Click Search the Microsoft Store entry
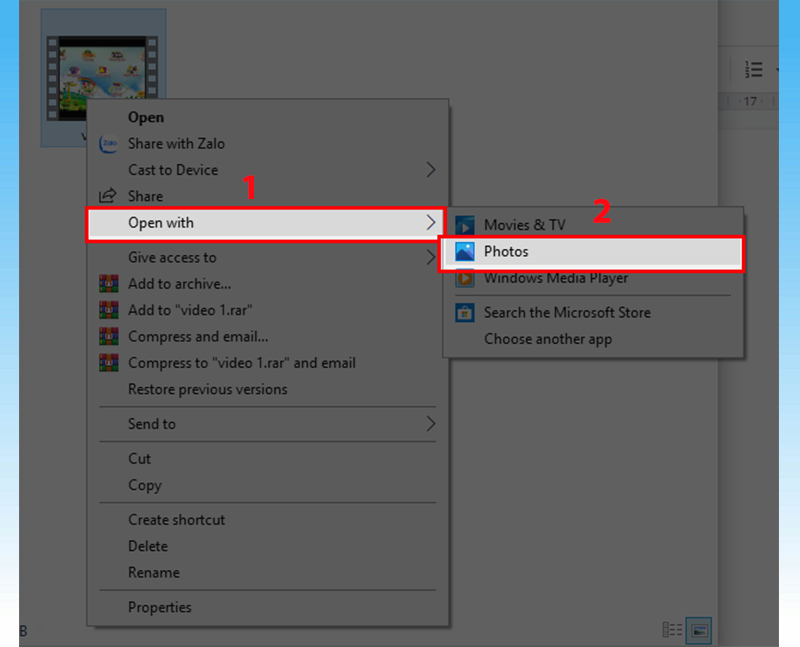This screenshot has height=647, width=800. 566,312
